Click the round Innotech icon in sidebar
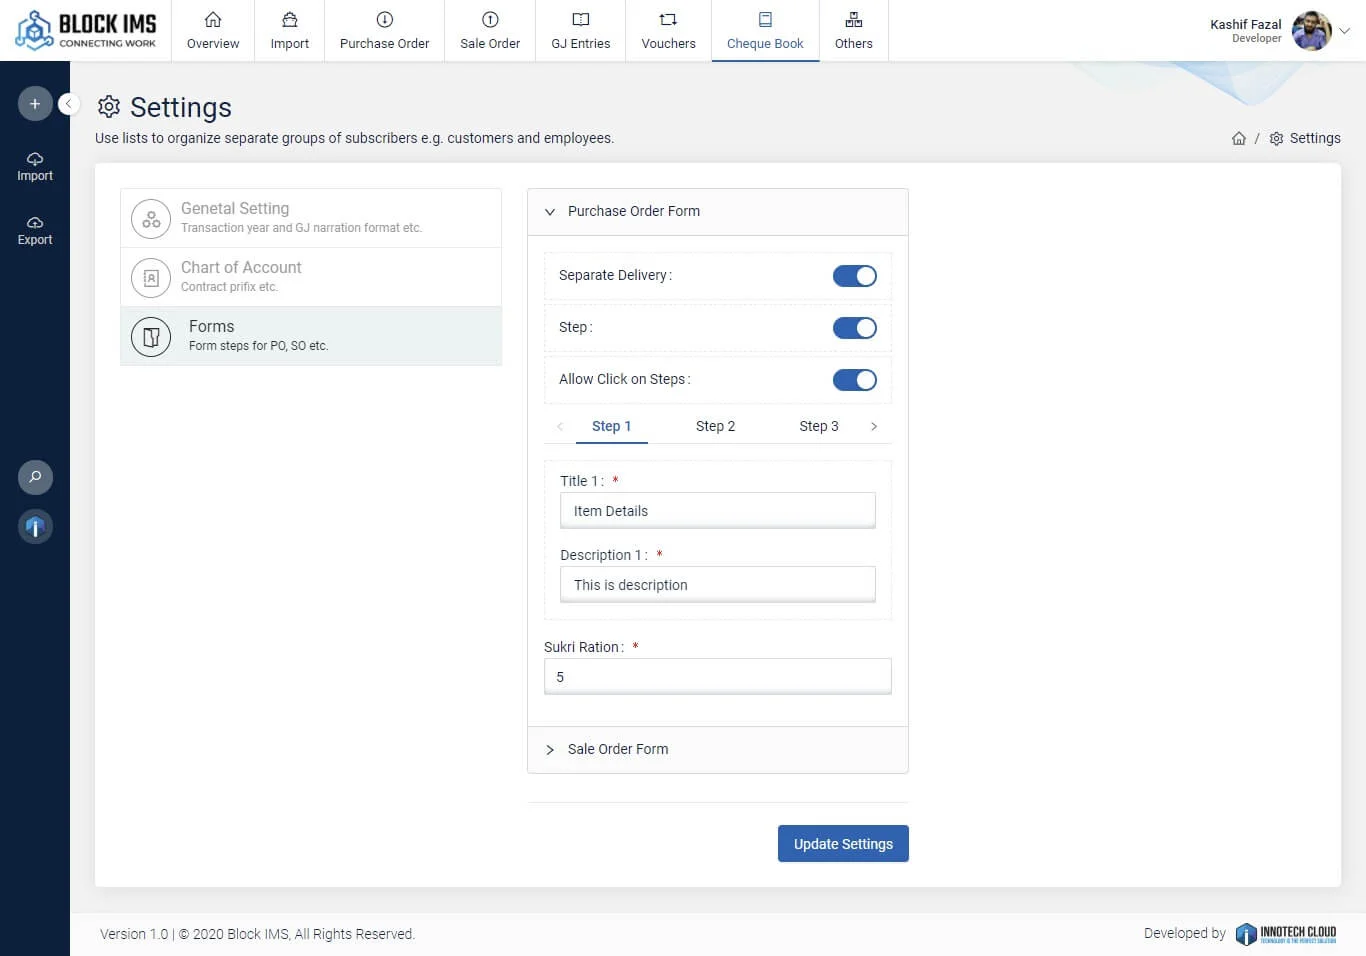The height and width of the screenshot is (956, 1366). click(x=35, y=526)
